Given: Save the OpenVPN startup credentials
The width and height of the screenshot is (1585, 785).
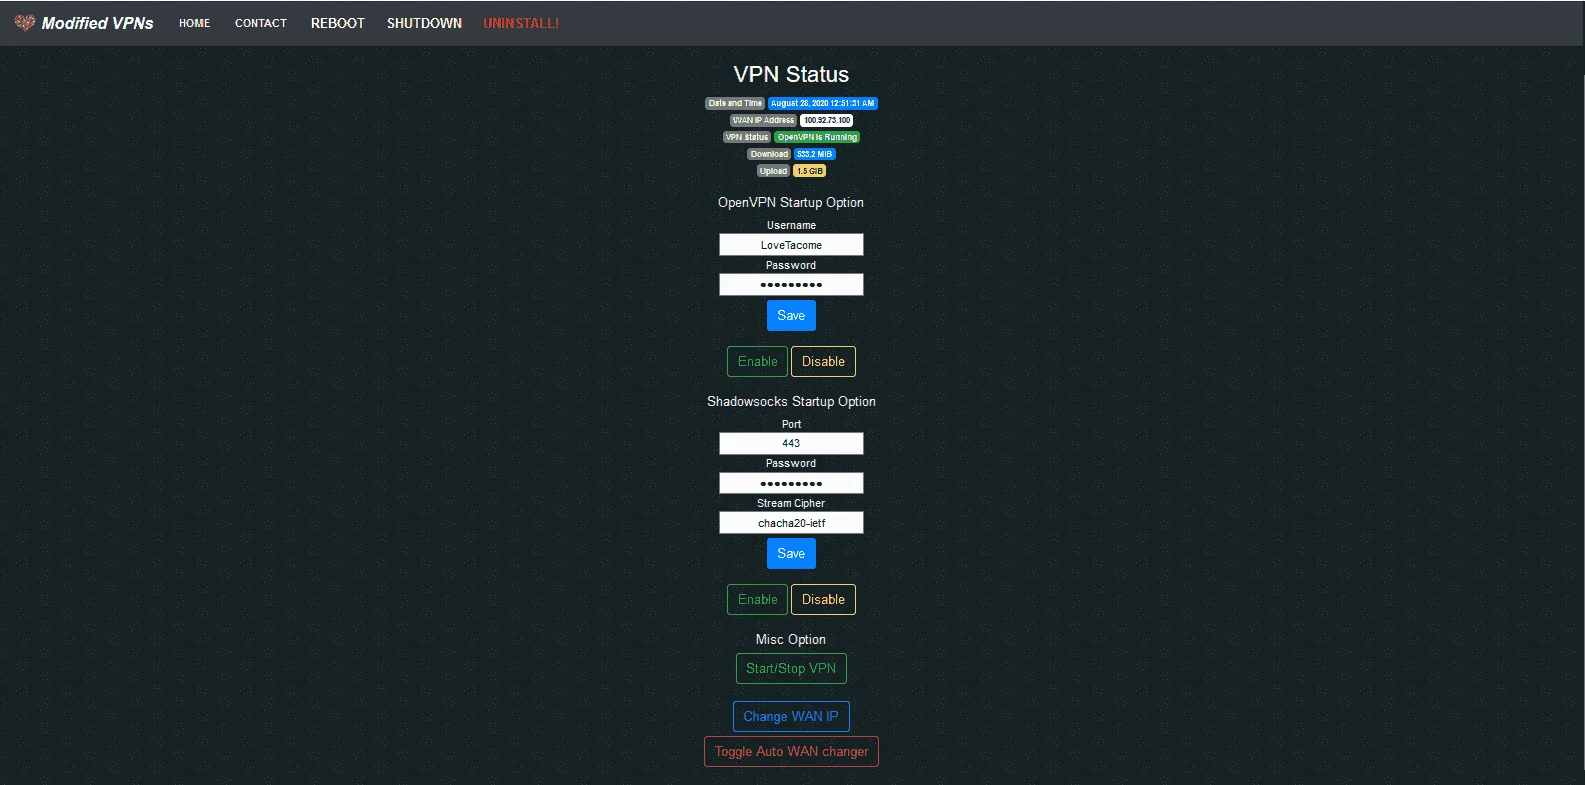Looking at the screenshot, I should 791,316.
